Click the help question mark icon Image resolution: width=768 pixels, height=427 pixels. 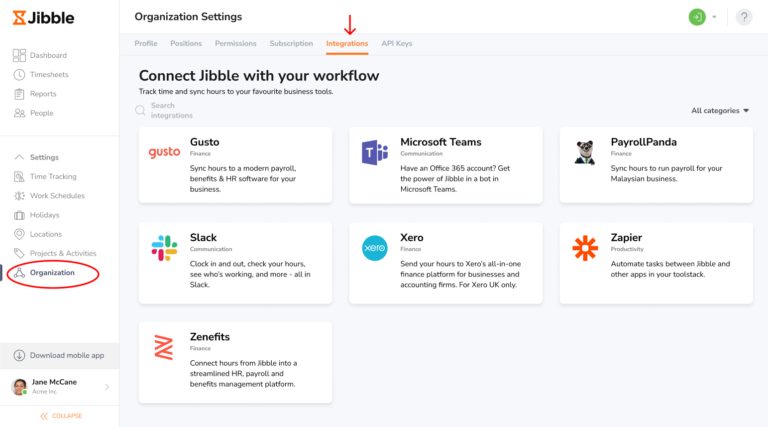click(x=744, y=17)
